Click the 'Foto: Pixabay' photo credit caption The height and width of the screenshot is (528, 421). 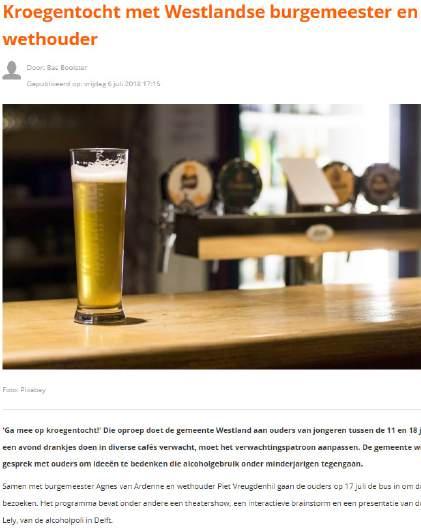tap(24, 390)
